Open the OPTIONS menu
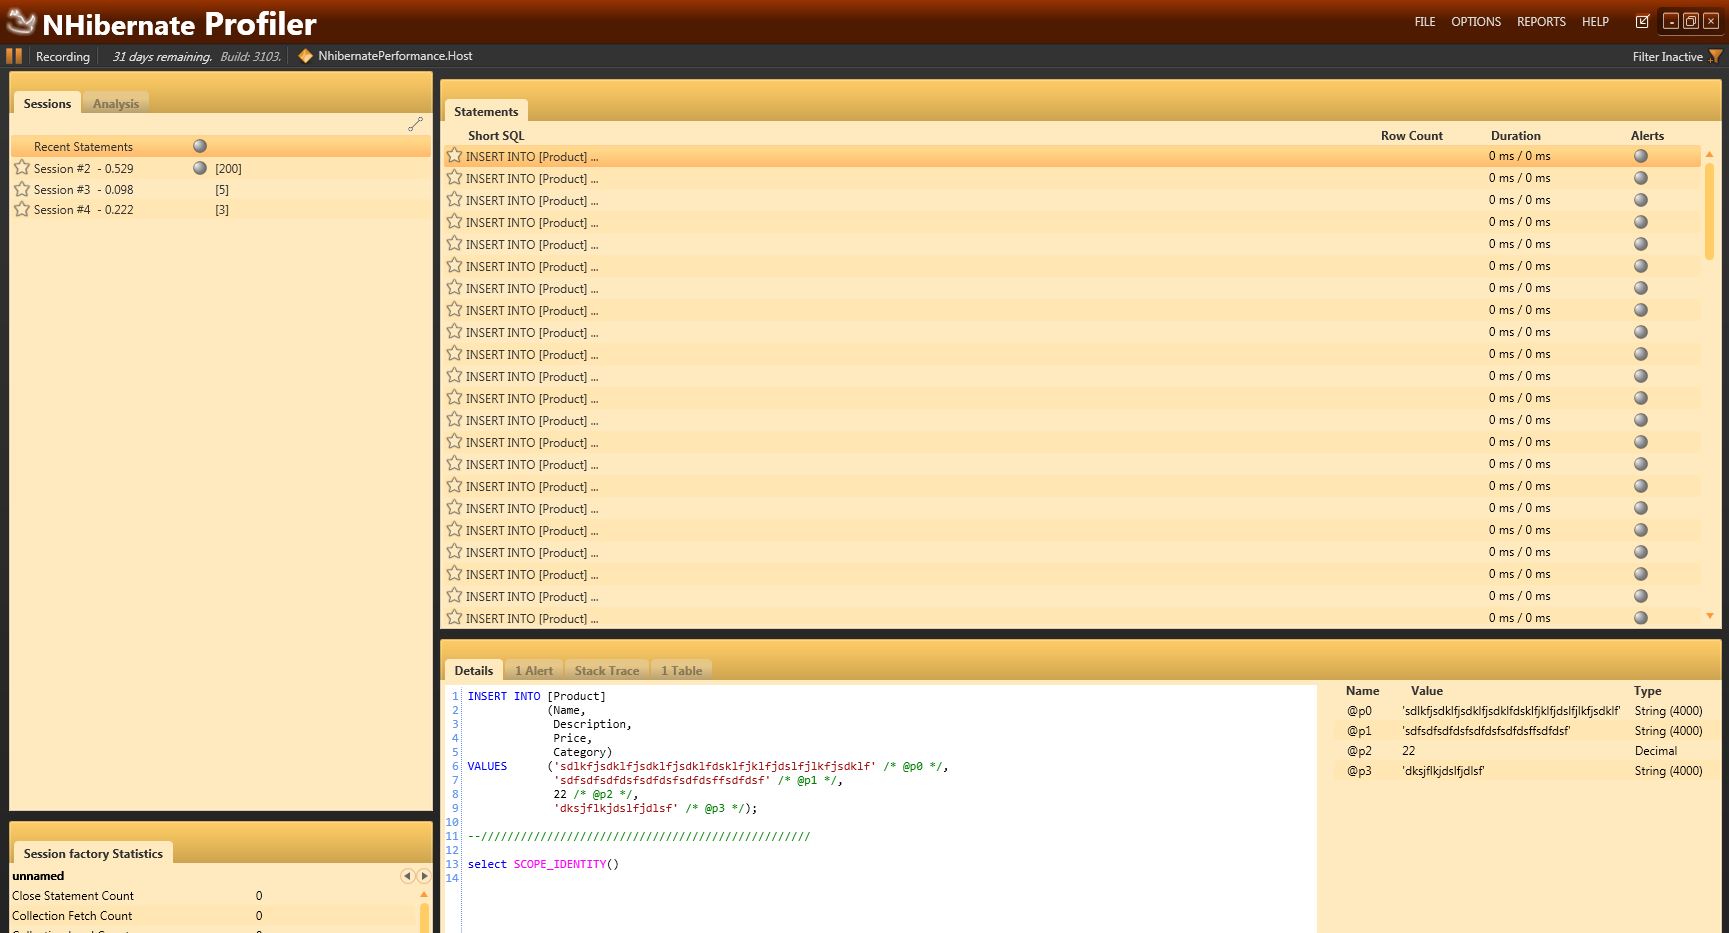The width and height of the screenshot is (1729, 933). (1476, 22)
